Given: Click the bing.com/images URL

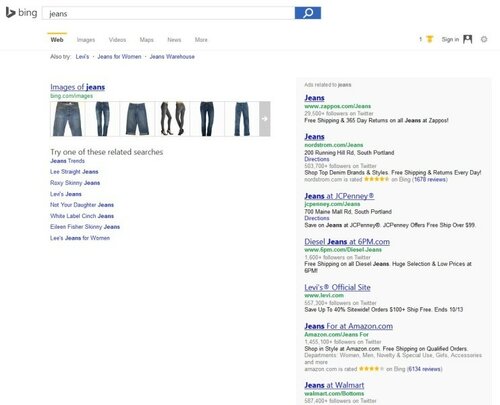Looking at the screenshot, I should pyautogui.click(x=72, y=96).
